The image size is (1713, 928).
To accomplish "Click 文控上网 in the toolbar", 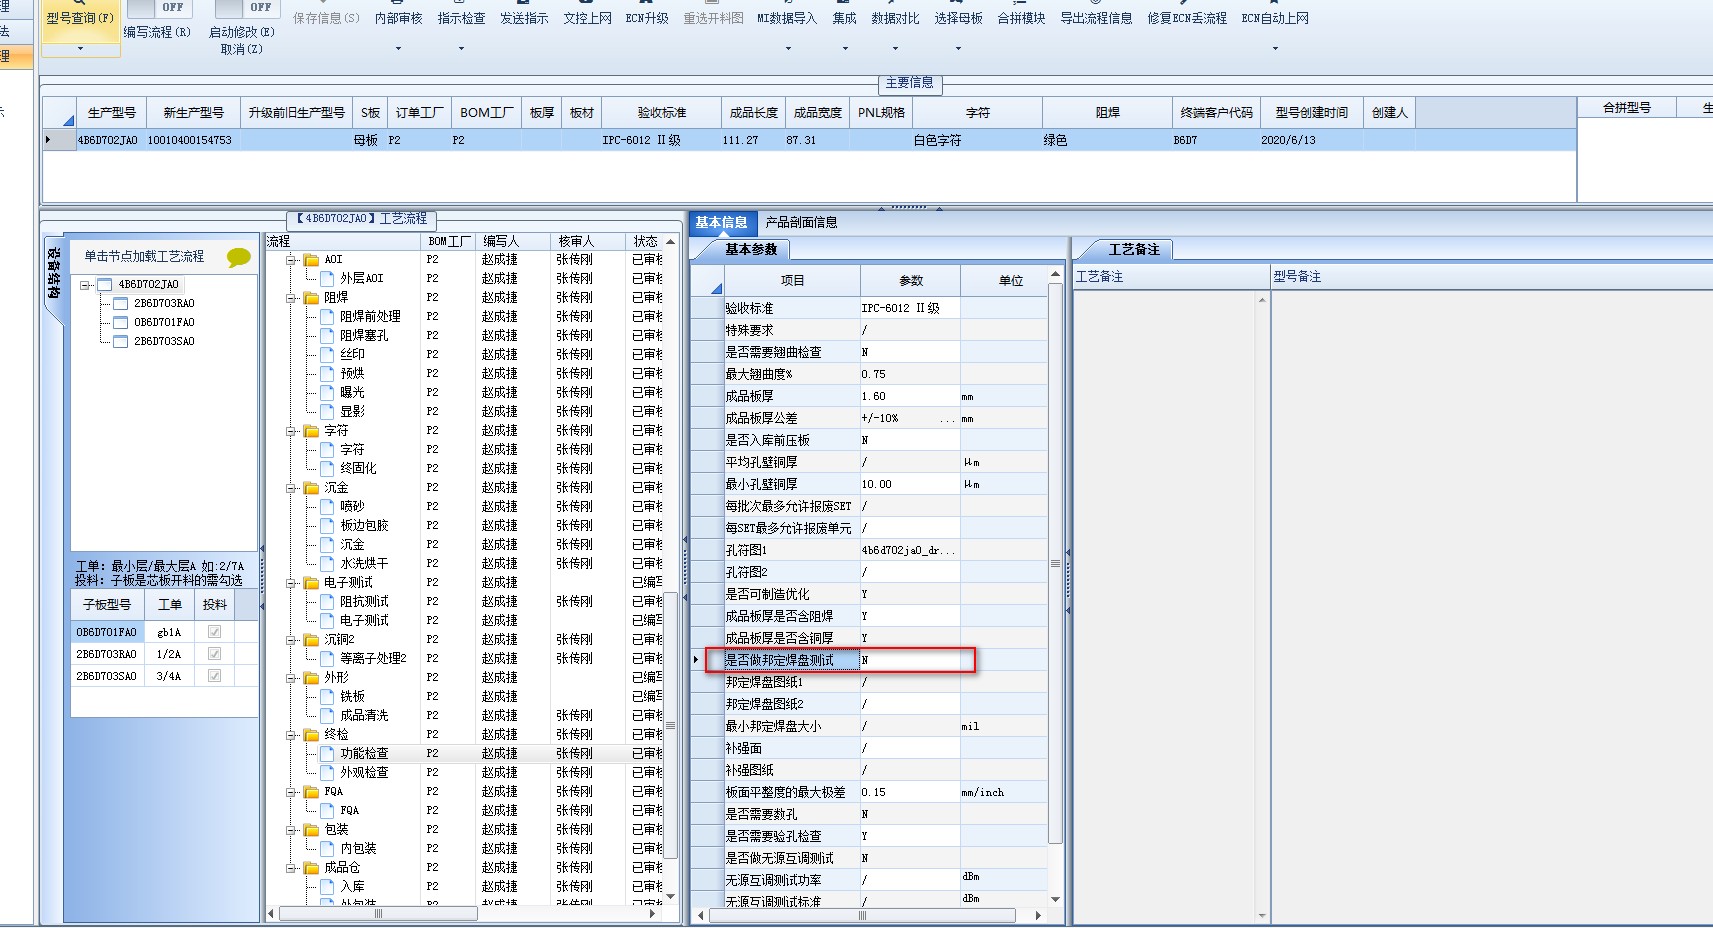I will (x=587, y=18).
